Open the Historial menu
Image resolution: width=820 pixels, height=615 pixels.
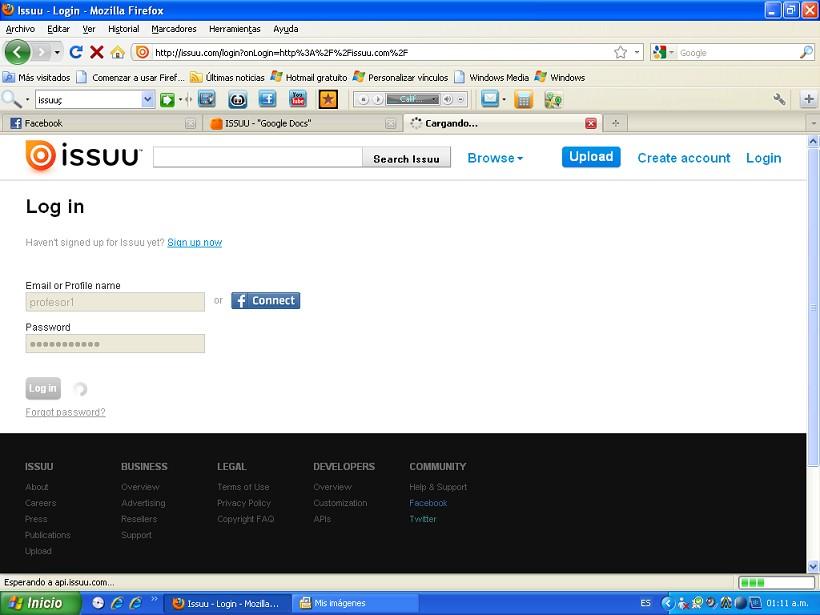click(x=123, y=29)
